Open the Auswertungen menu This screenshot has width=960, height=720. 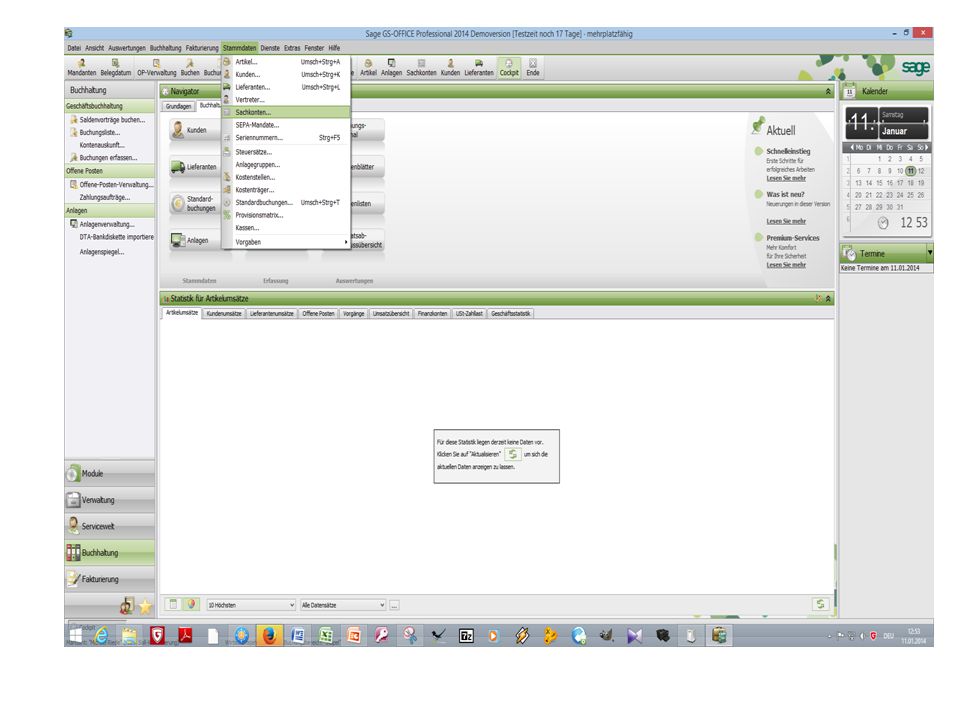(127, 48)
